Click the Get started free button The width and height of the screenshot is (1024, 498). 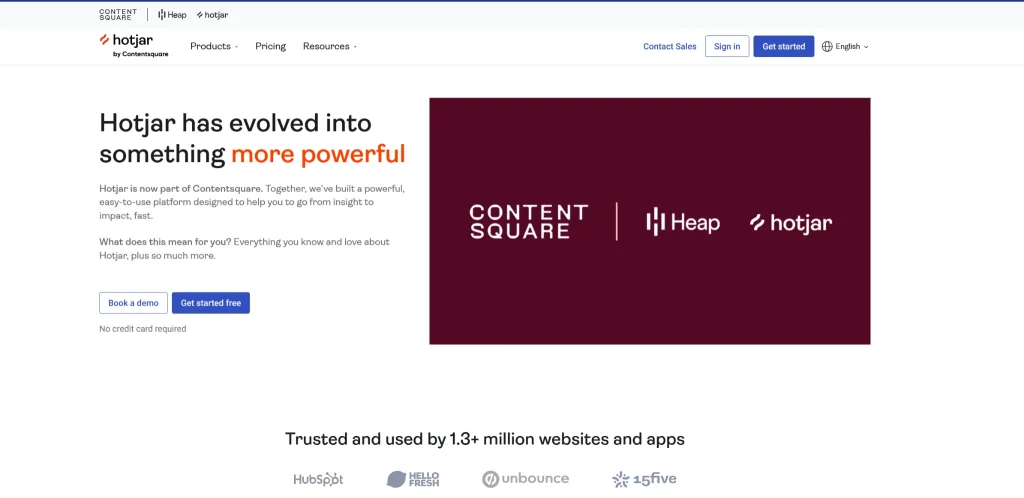[x=211, y=303]
